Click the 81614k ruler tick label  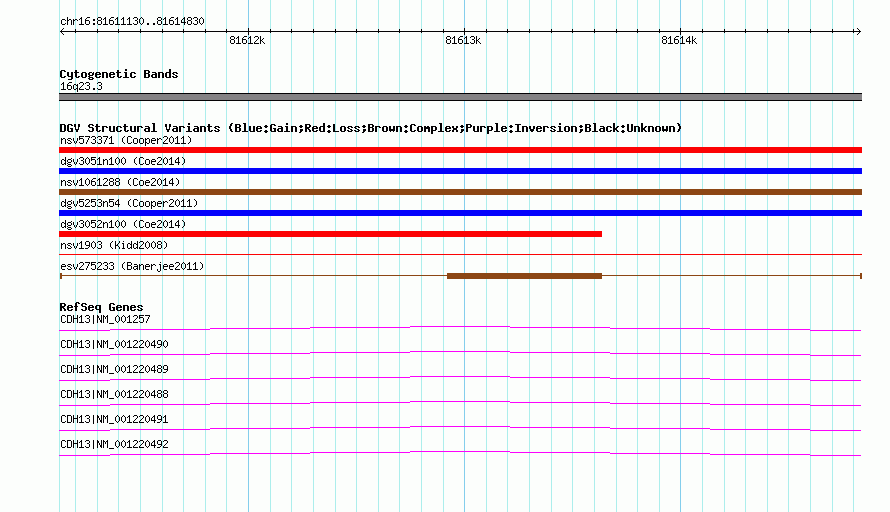tap(679, 40)
